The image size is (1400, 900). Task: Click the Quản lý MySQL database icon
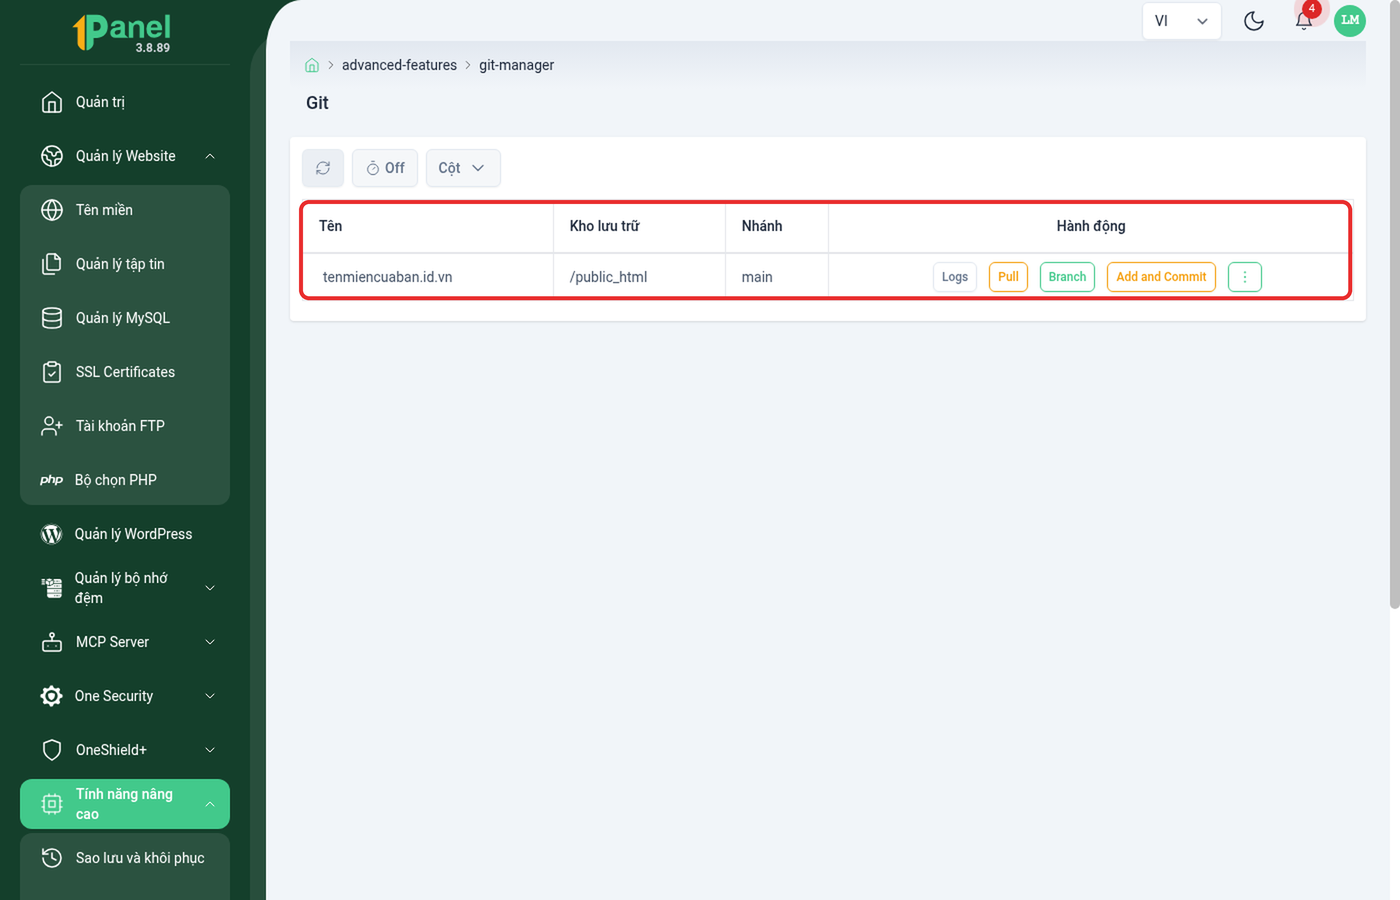(52, 318)
